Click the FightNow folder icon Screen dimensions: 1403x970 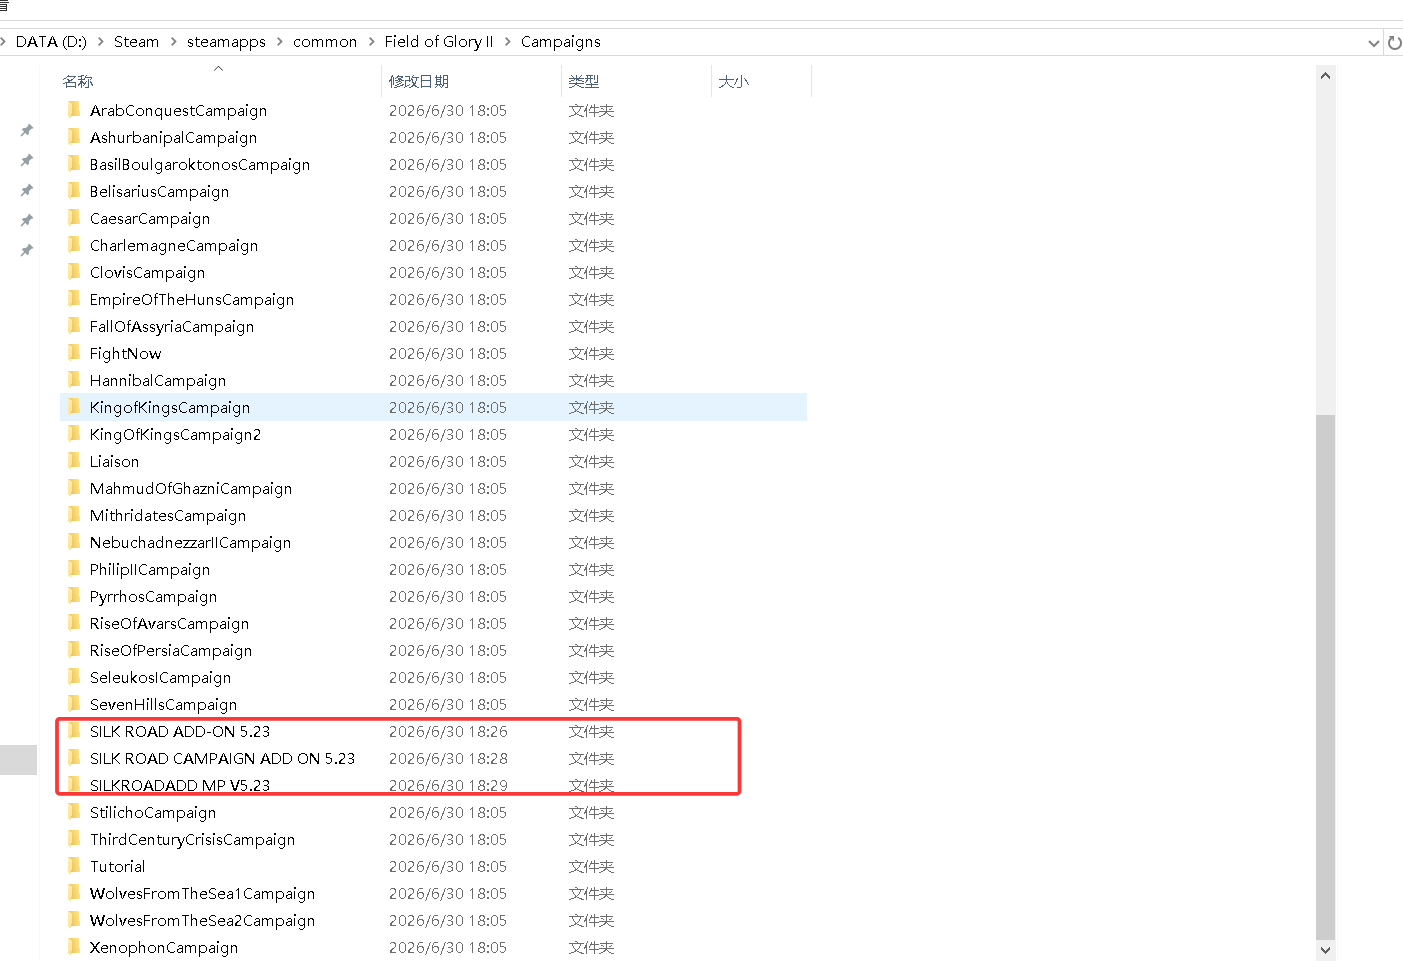tap(74, 352)
